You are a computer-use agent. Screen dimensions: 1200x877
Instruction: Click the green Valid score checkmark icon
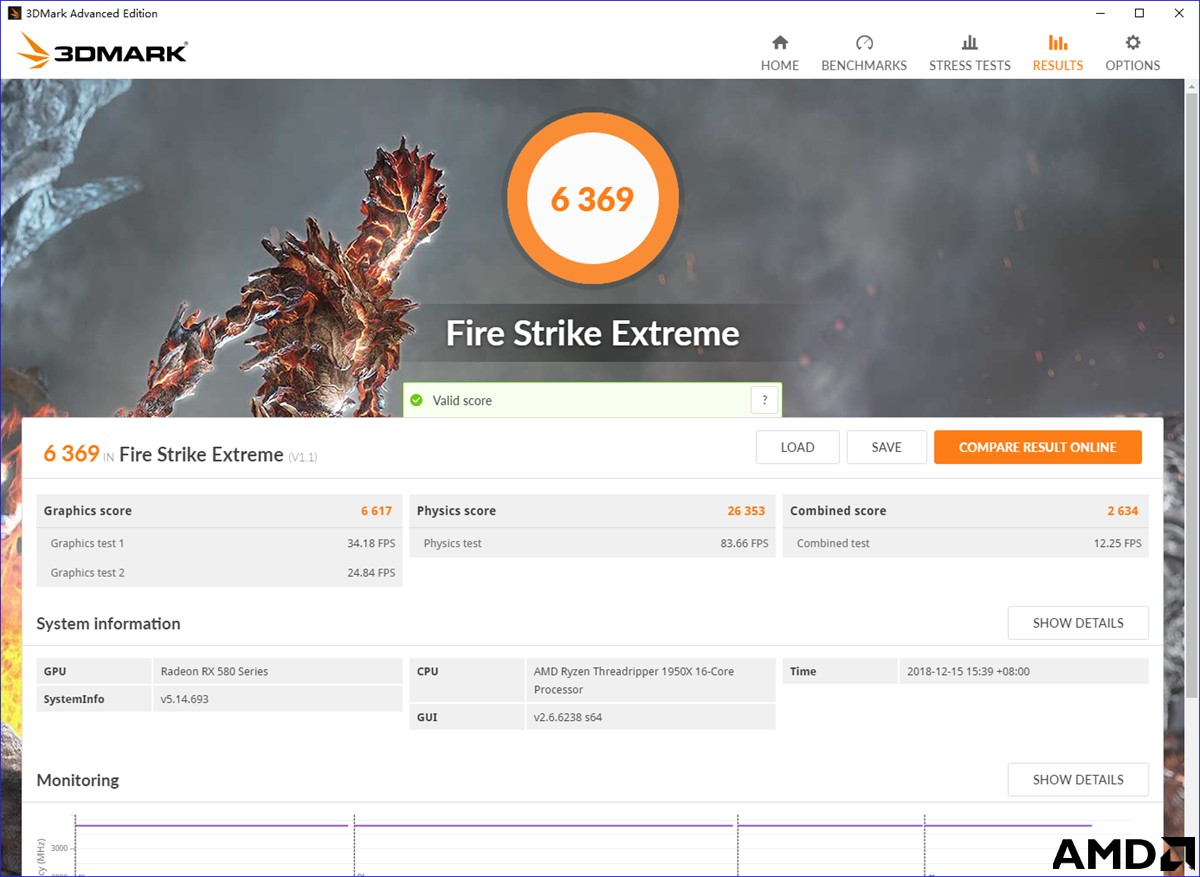tap(416, 400)
